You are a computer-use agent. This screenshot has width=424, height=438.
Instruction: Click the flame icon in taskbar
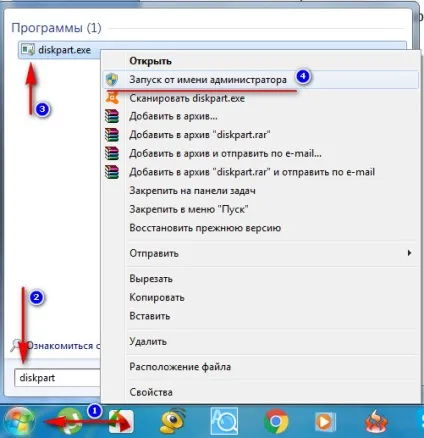pos(376,422)
